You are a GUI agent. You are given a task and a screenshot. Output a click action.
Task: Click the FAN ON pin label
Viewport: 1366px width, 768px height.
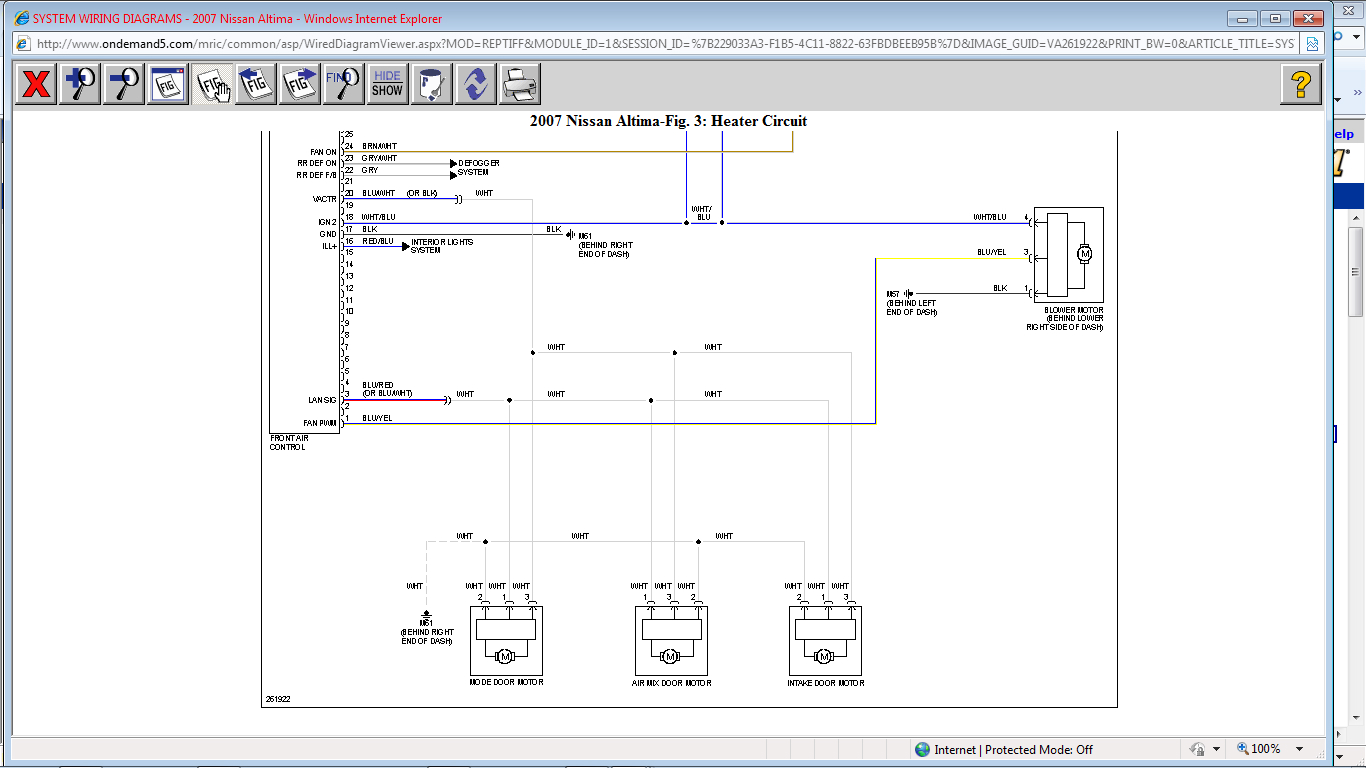pos(323,151)
